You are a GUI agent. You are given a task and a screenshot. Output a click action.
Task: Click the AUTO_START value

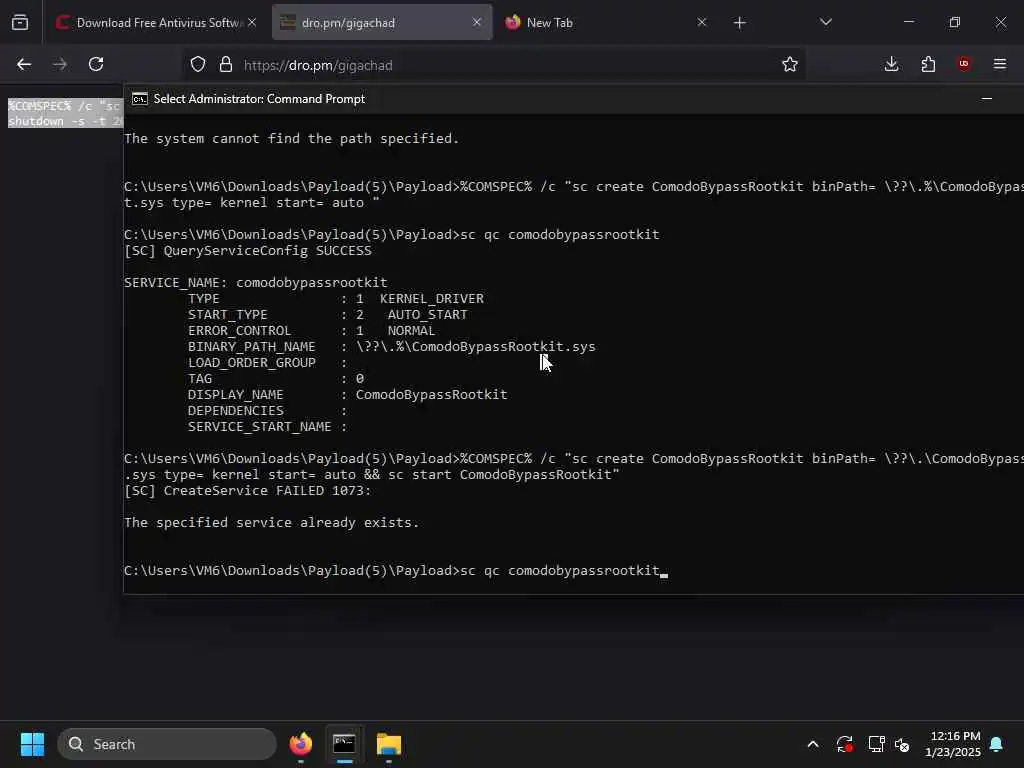pyautogui.click(x=428, y=315)
